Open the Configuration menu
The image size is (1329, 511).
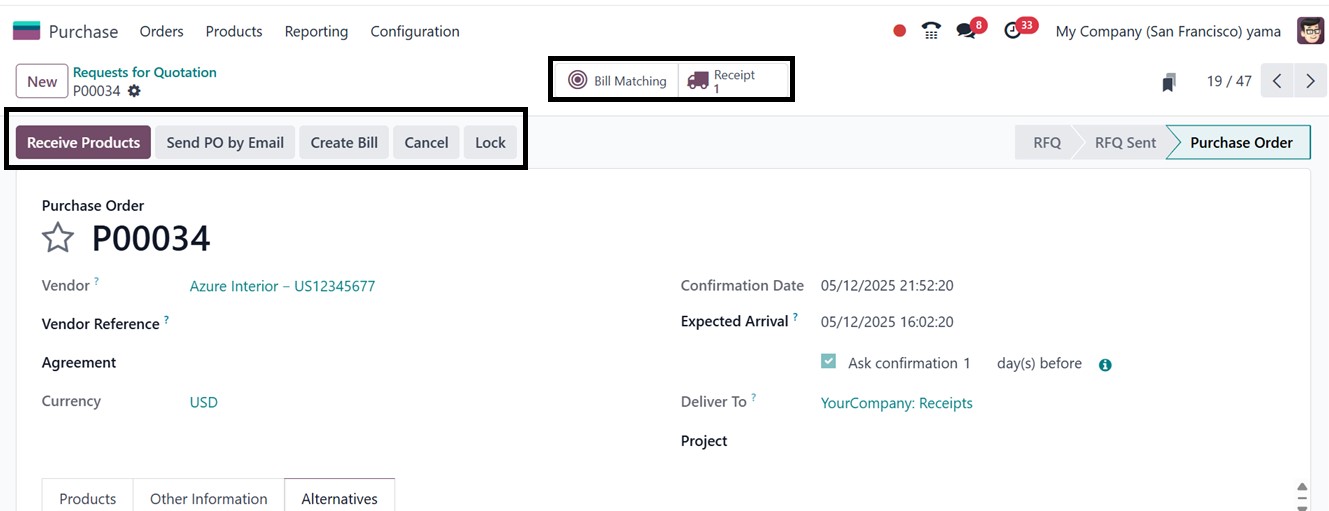coord(415,31)
